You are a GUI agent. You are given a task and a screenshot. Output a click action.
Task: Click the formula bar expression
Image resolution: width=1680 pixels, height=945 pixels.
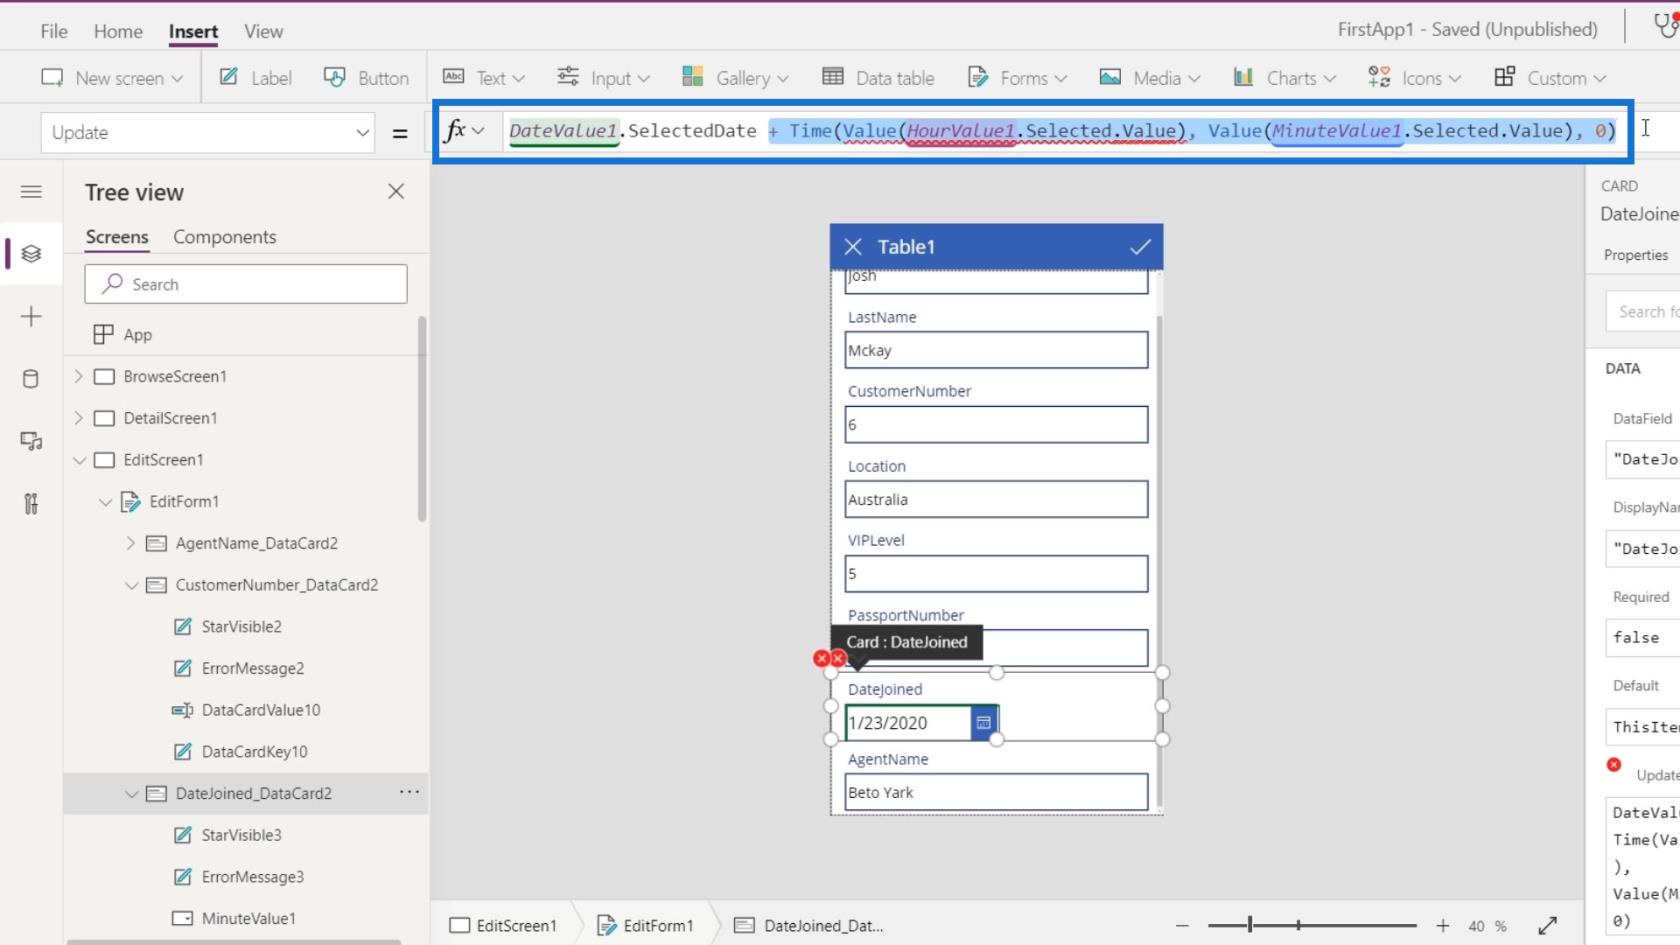[1062, 130]
